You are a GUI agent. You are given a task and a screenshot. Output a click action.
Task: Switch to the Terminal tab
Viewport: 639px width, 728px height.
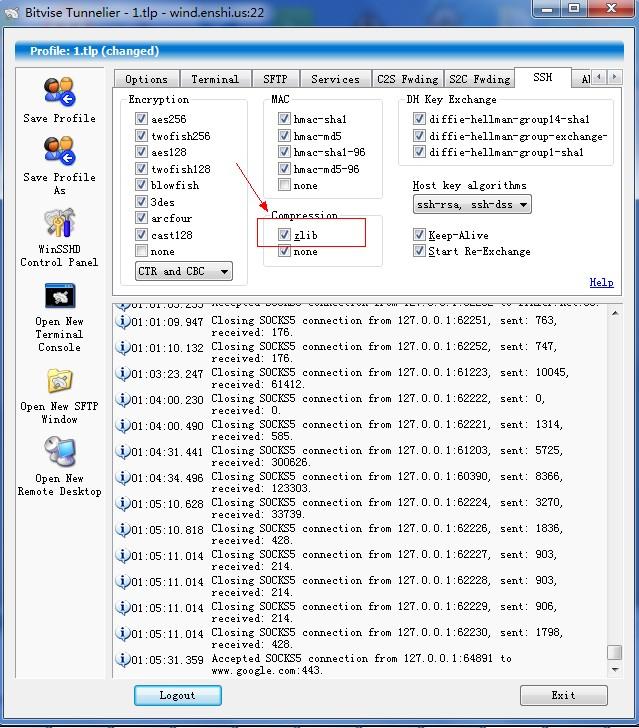click(215, 79)
